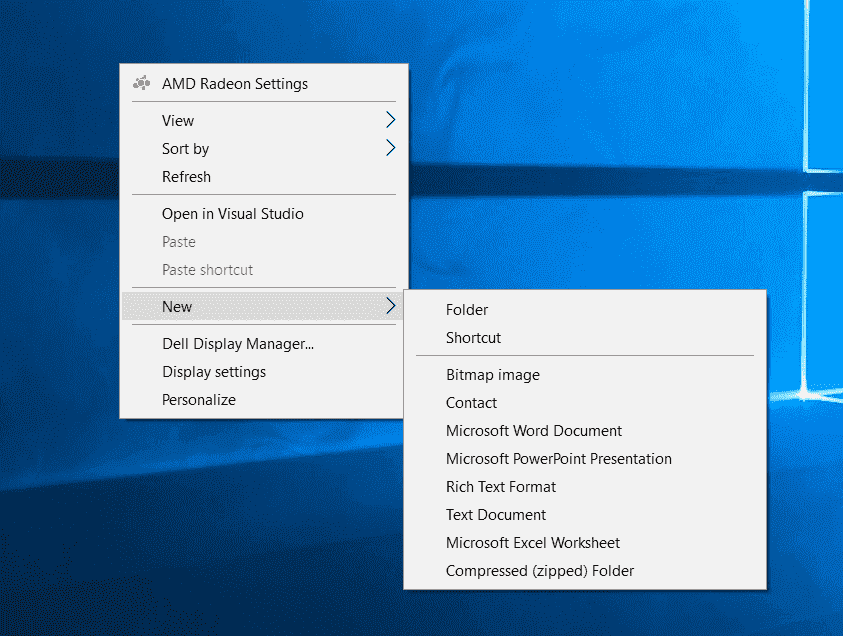The image size is (843, 636).
Task: Open the Sort by submenu
Action: [x=263, y=148]
